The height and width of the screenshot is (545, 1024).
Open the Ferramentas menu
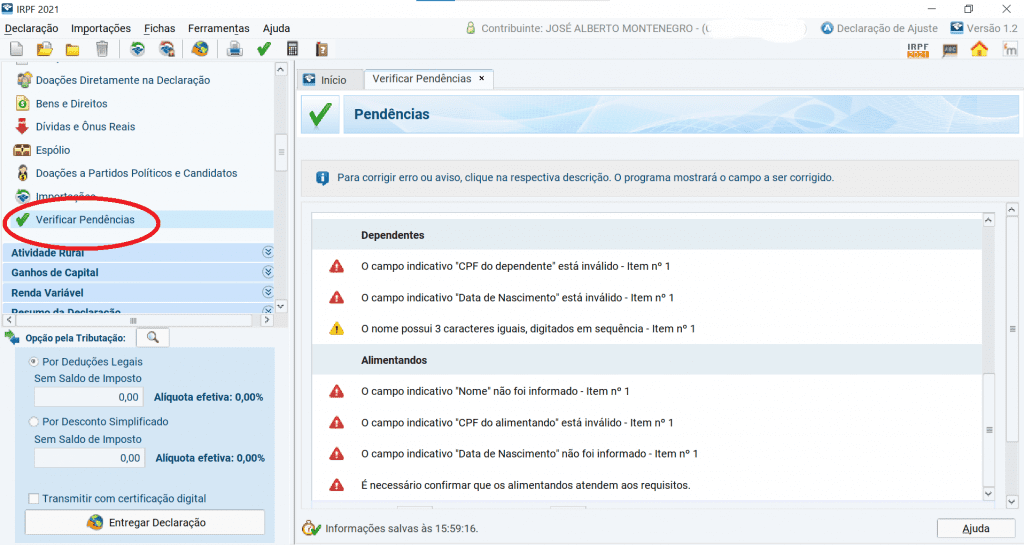click(219, 28)
